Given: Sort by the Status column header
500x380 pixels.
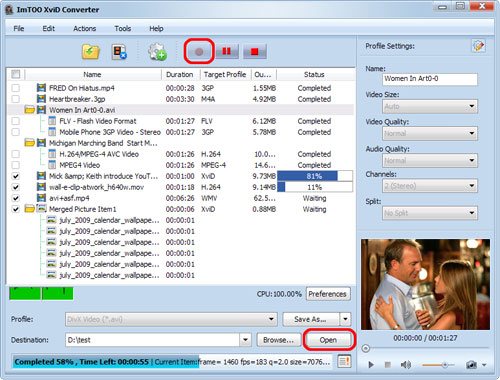Looking at the screenshot, I should point(314,74).
